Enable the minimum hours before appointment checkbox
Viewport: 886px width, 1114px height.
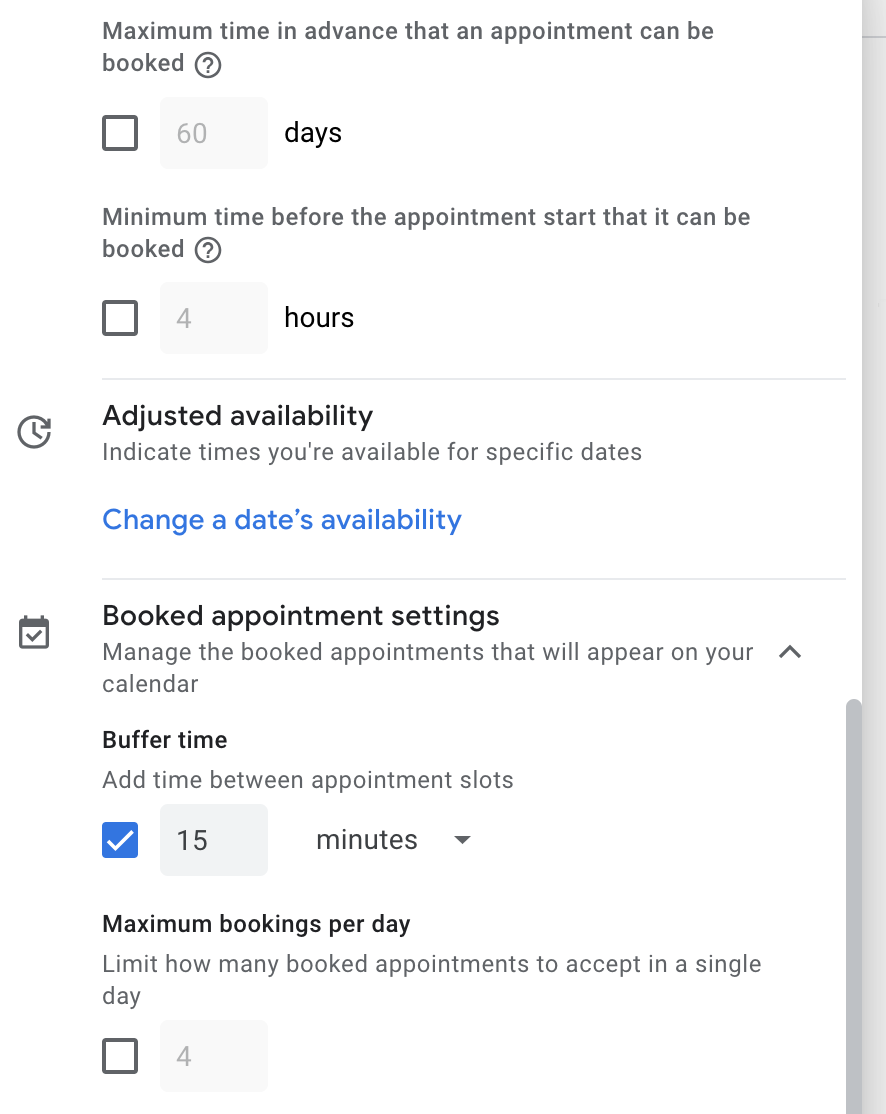(x=120, y=318)
